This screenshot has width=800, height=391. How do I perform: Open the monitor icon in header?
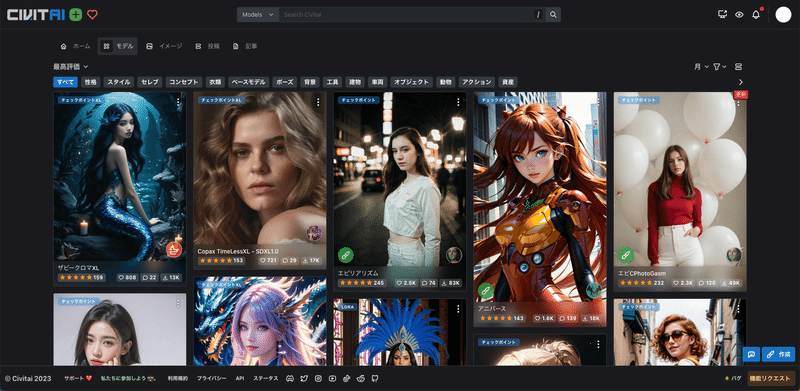point(722,15)
